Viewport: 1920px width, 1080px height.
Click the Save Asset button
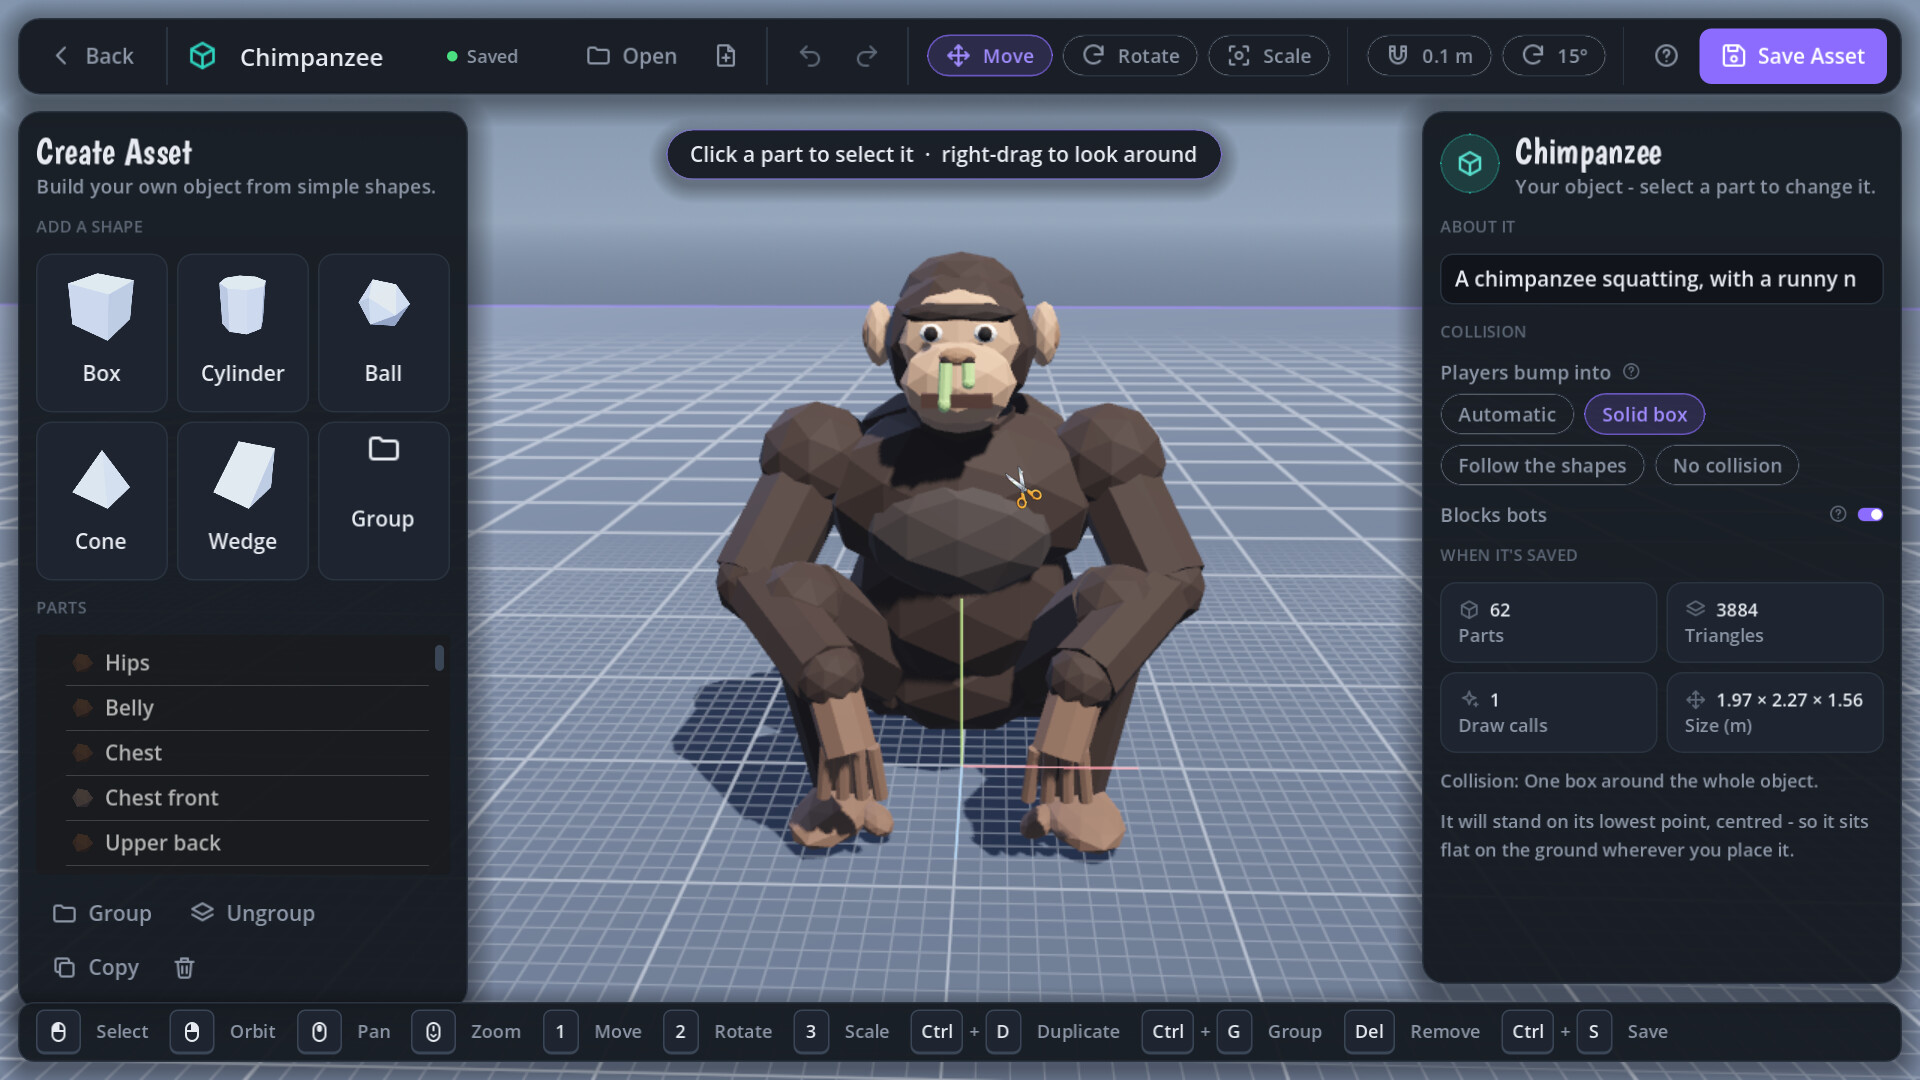[x=1793, y=56]
